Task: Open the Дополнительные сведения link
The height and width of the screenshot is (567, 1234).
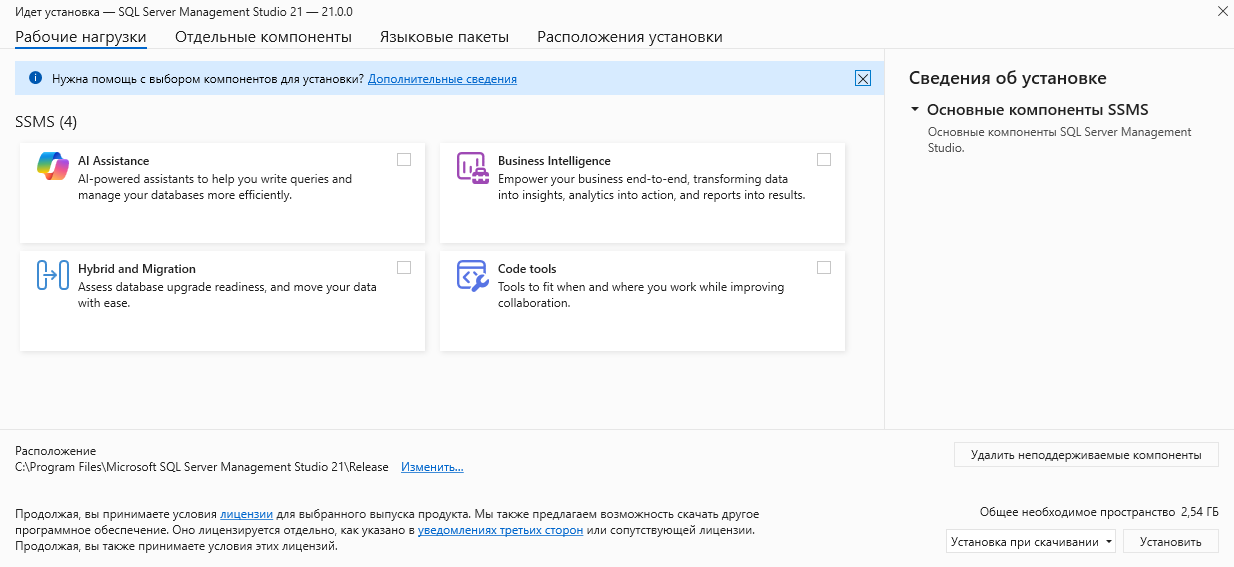Action: point(442,79)
